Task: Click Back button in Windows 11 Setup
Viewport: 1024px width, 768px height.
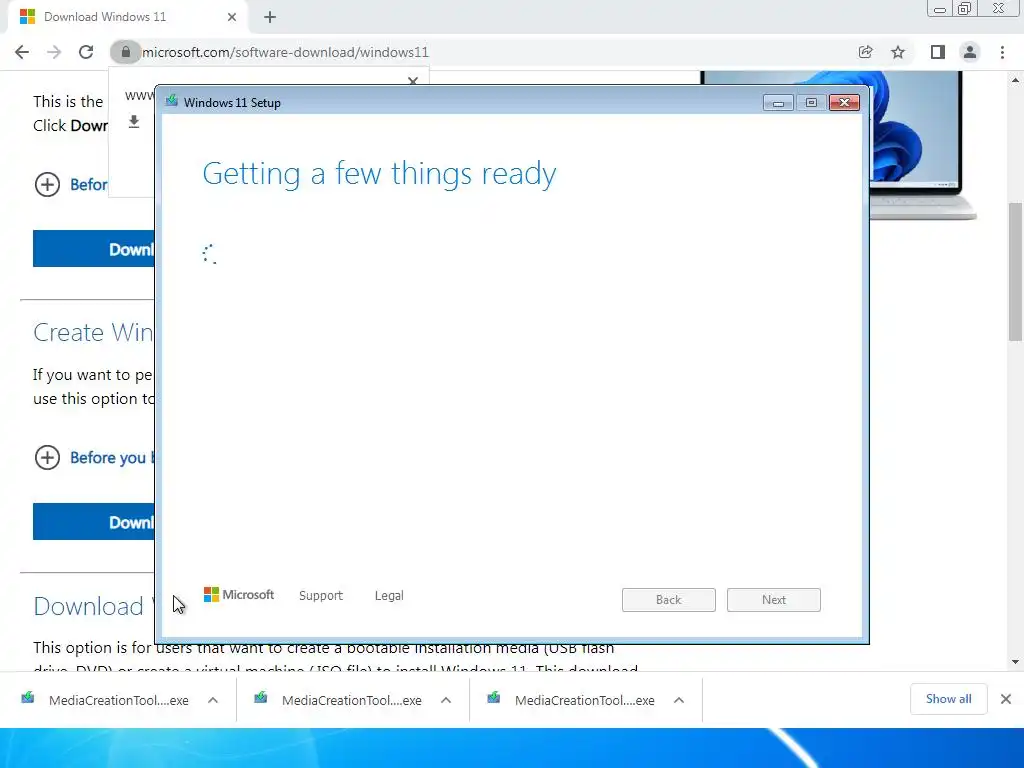Action: pyautogui.click(x=669, y=600)
